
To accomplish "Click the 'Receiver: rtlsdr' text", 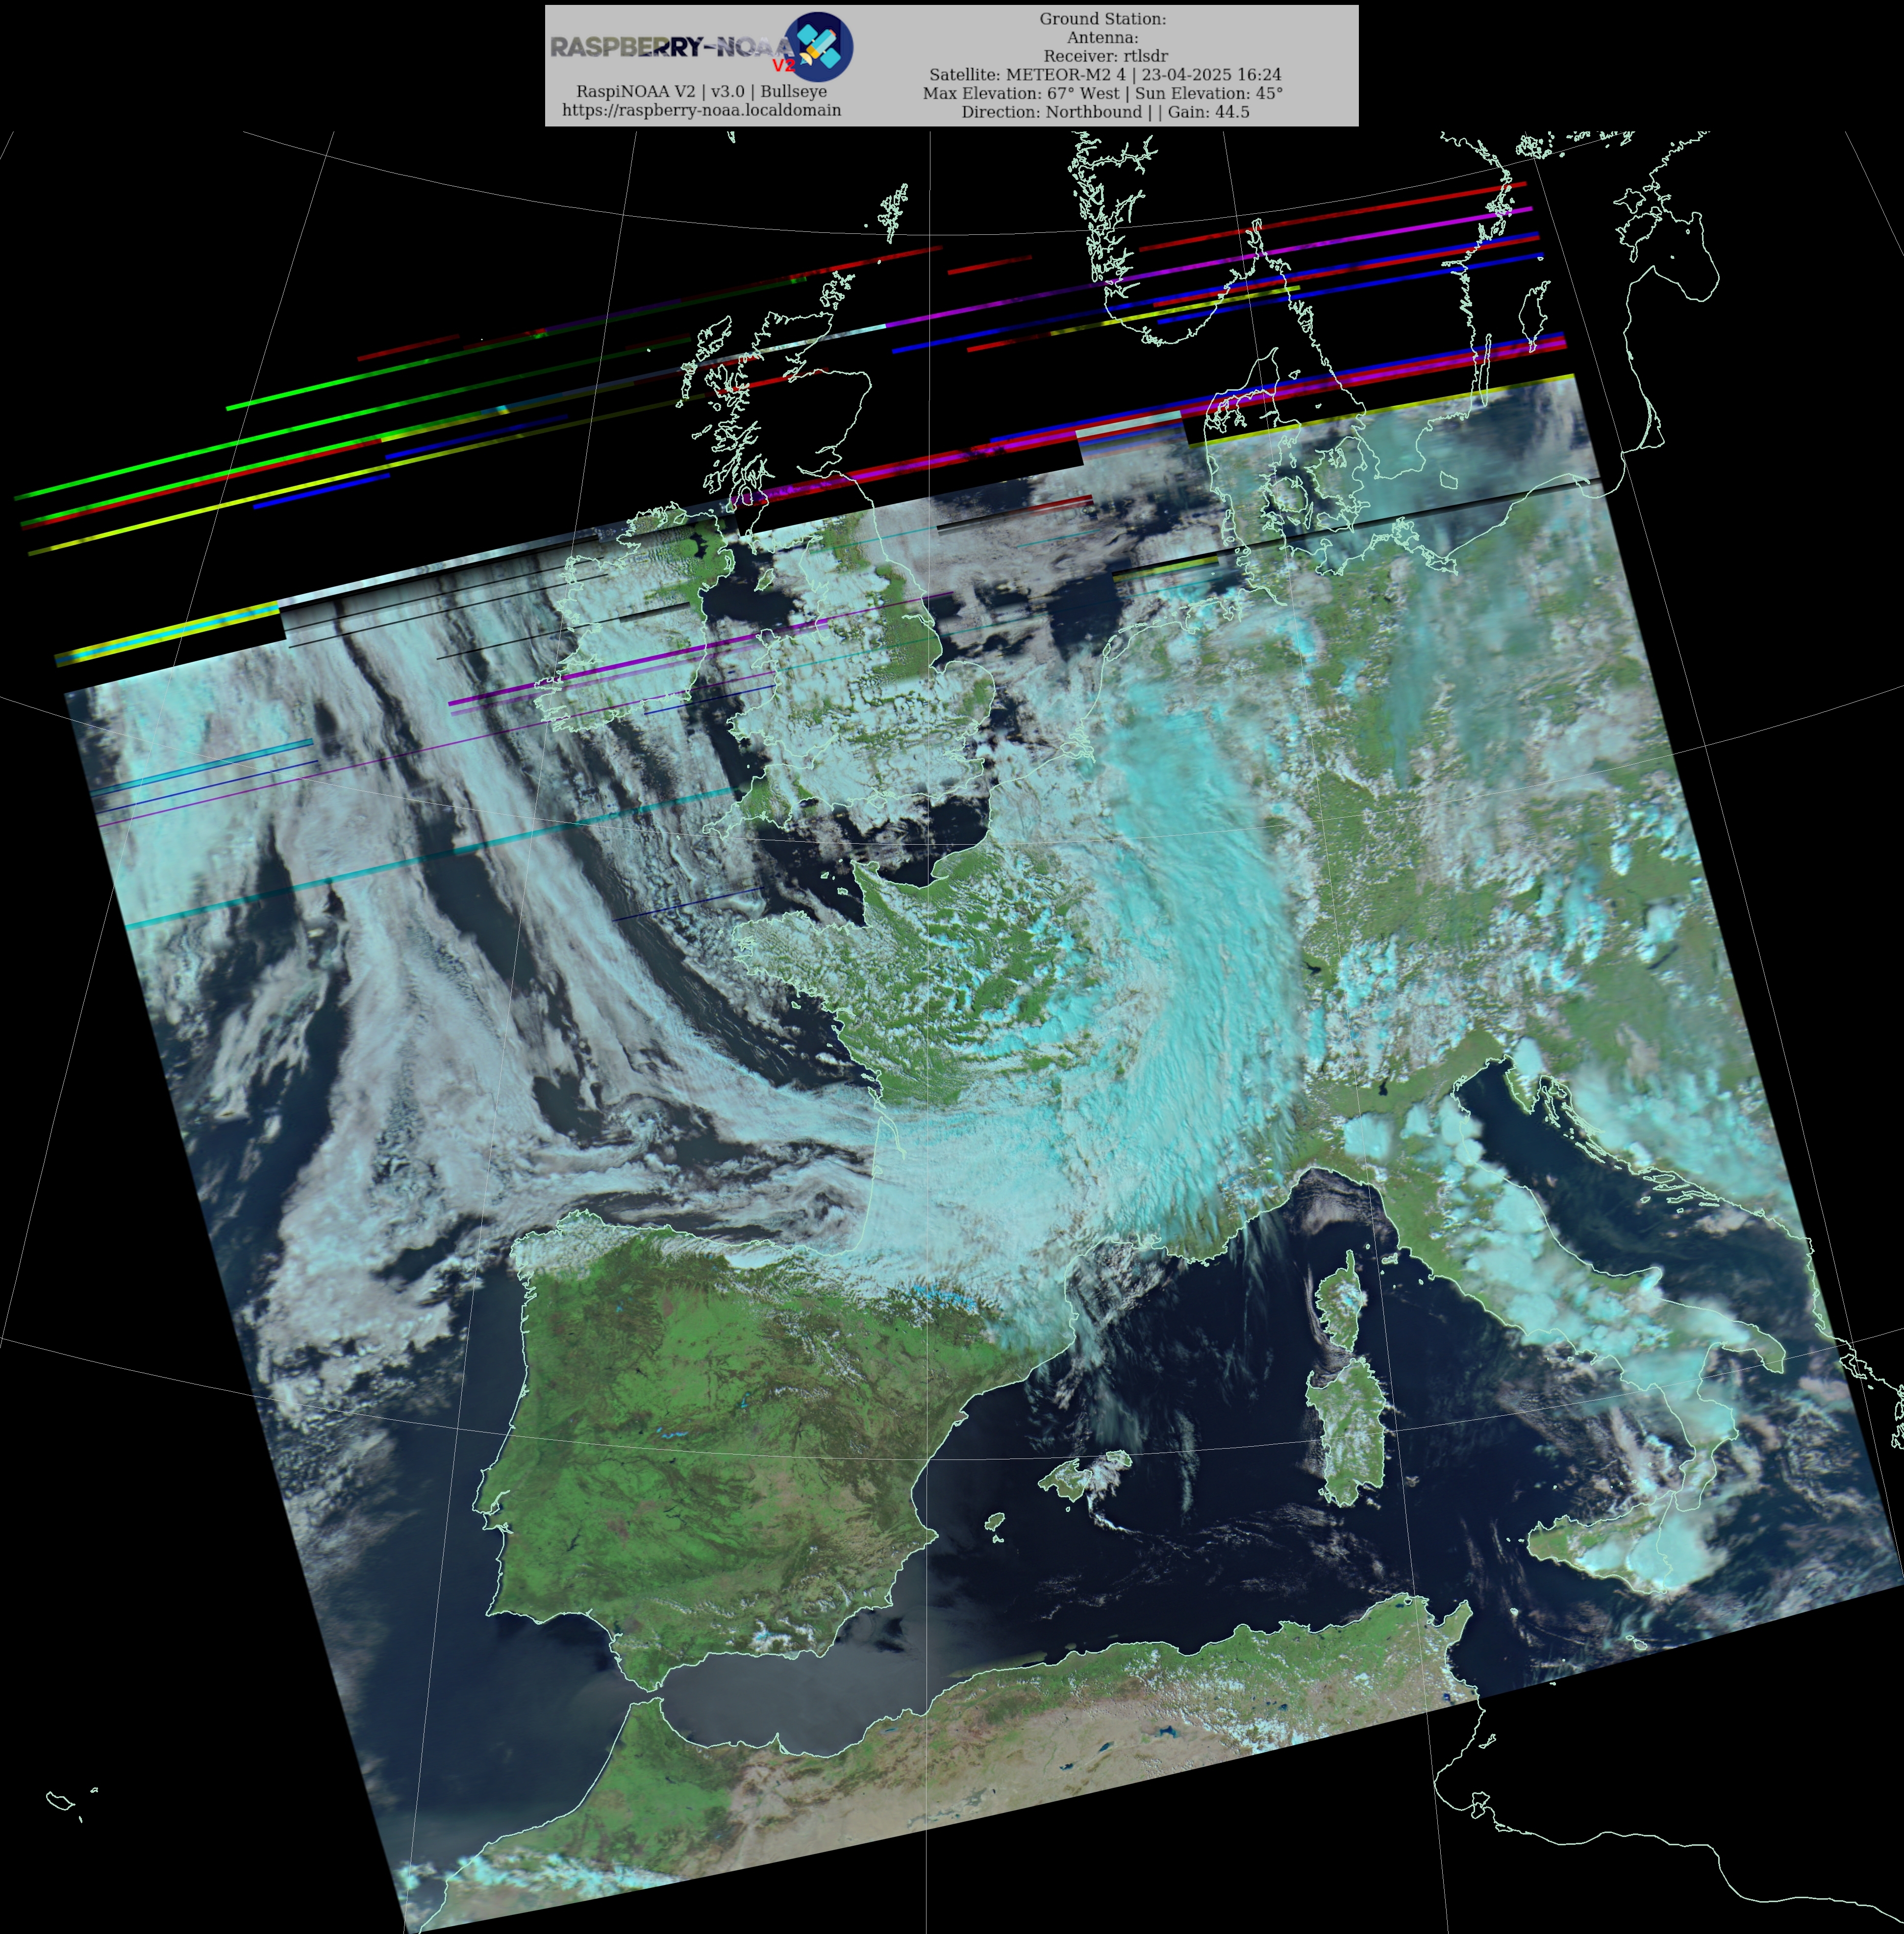I will tap(1105, 56).
